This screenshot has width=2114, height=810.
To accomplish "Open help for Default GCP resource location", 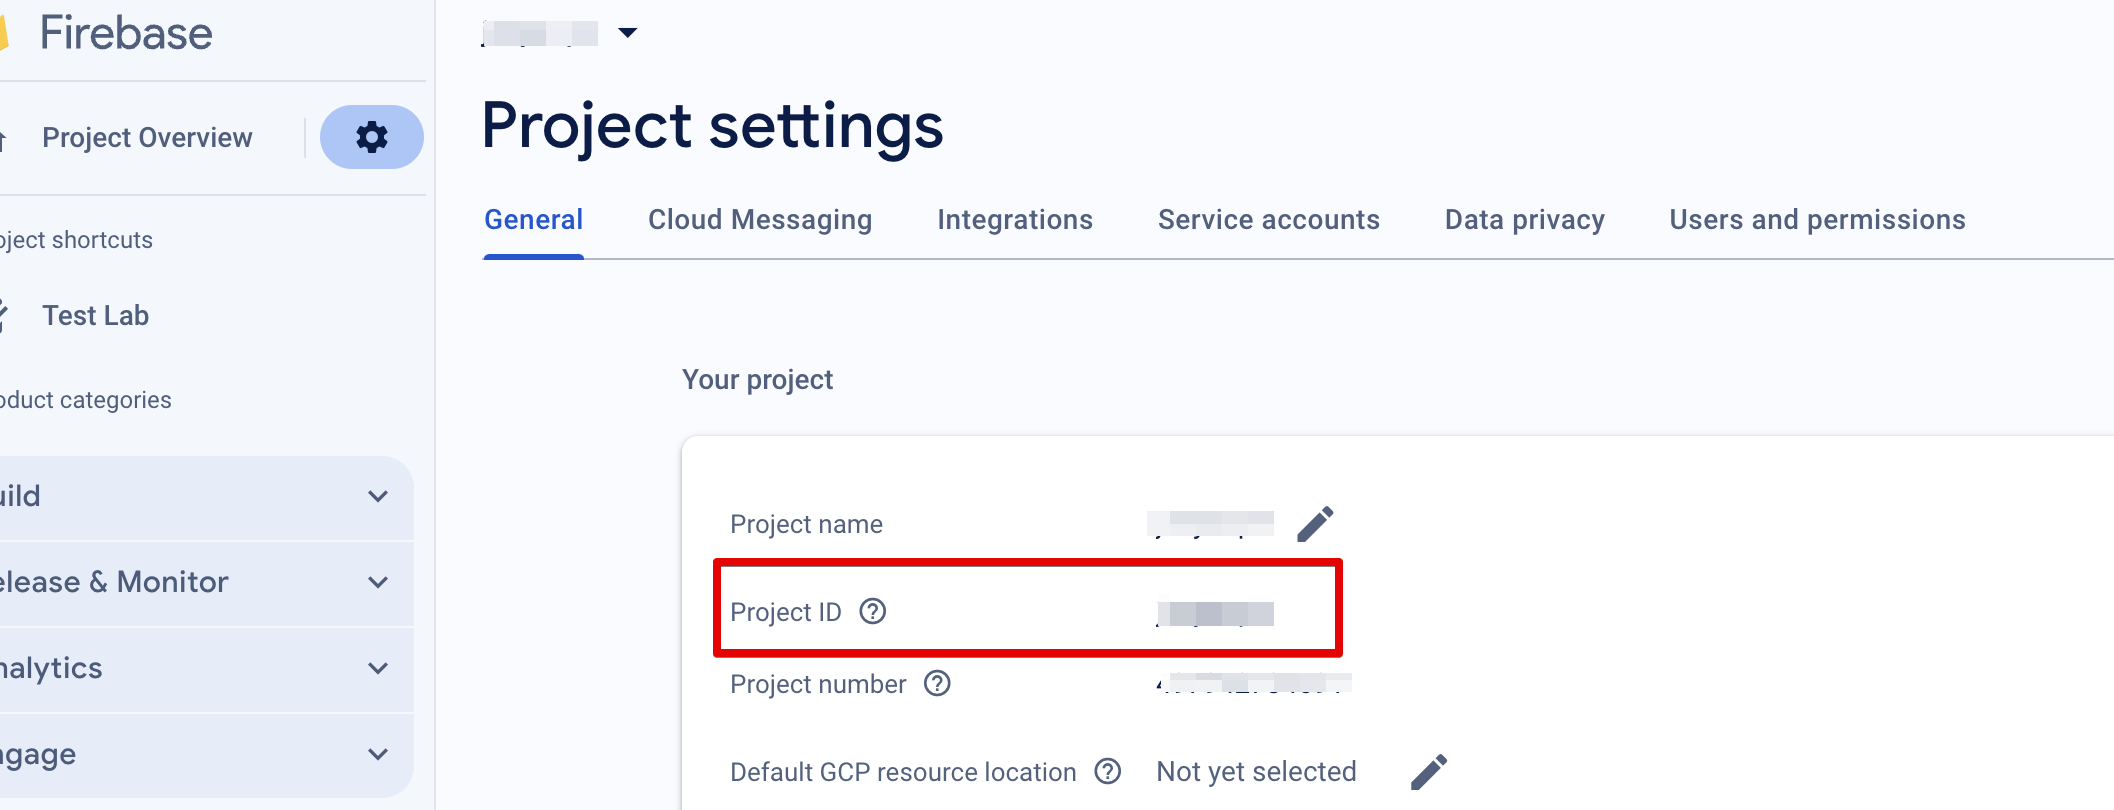I will tap(1108, 771).
